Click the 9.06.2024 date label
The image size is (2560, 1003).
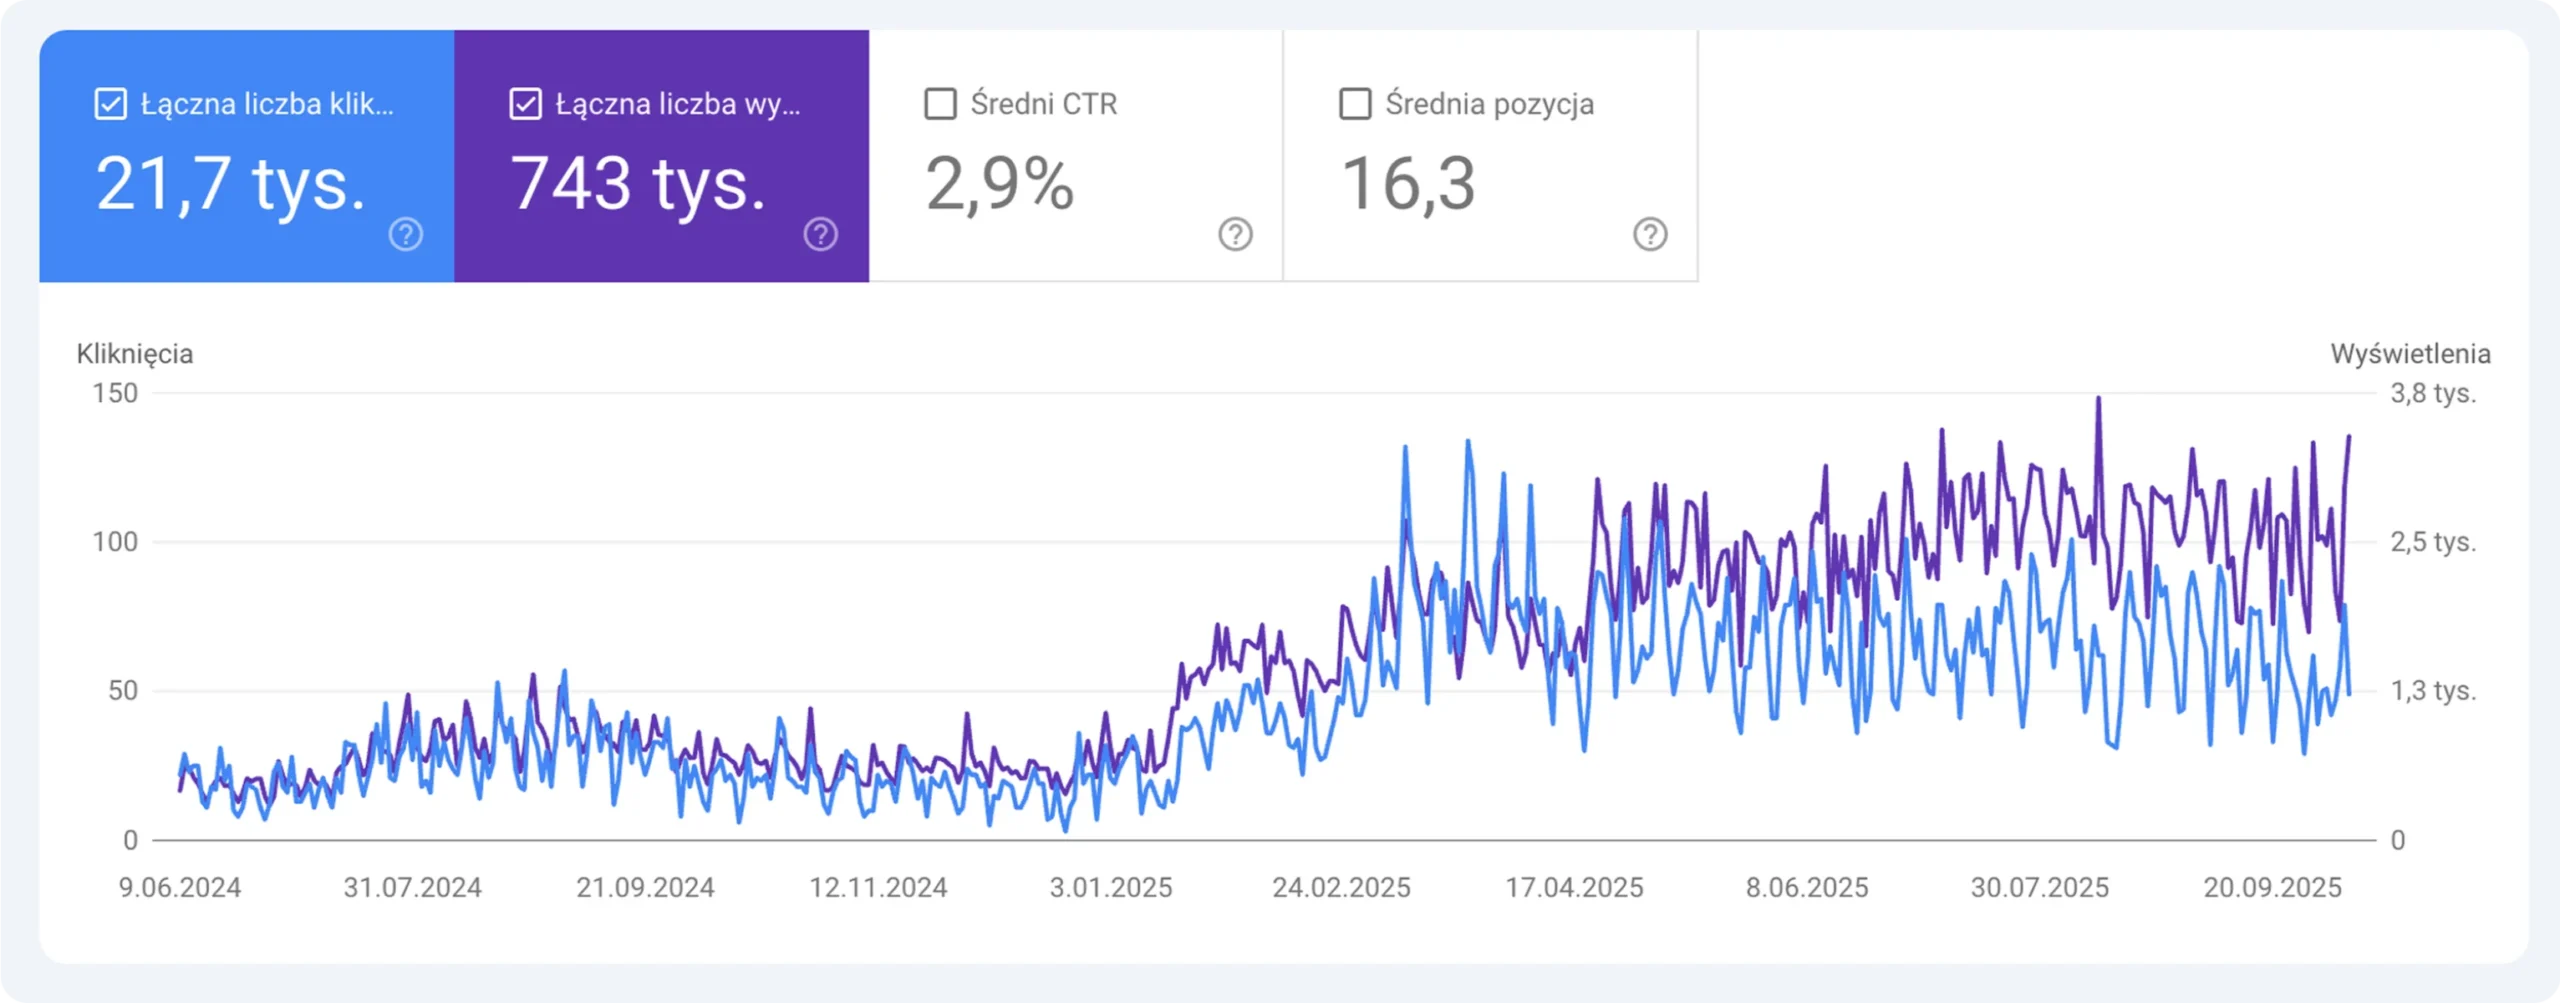point(180,887)
